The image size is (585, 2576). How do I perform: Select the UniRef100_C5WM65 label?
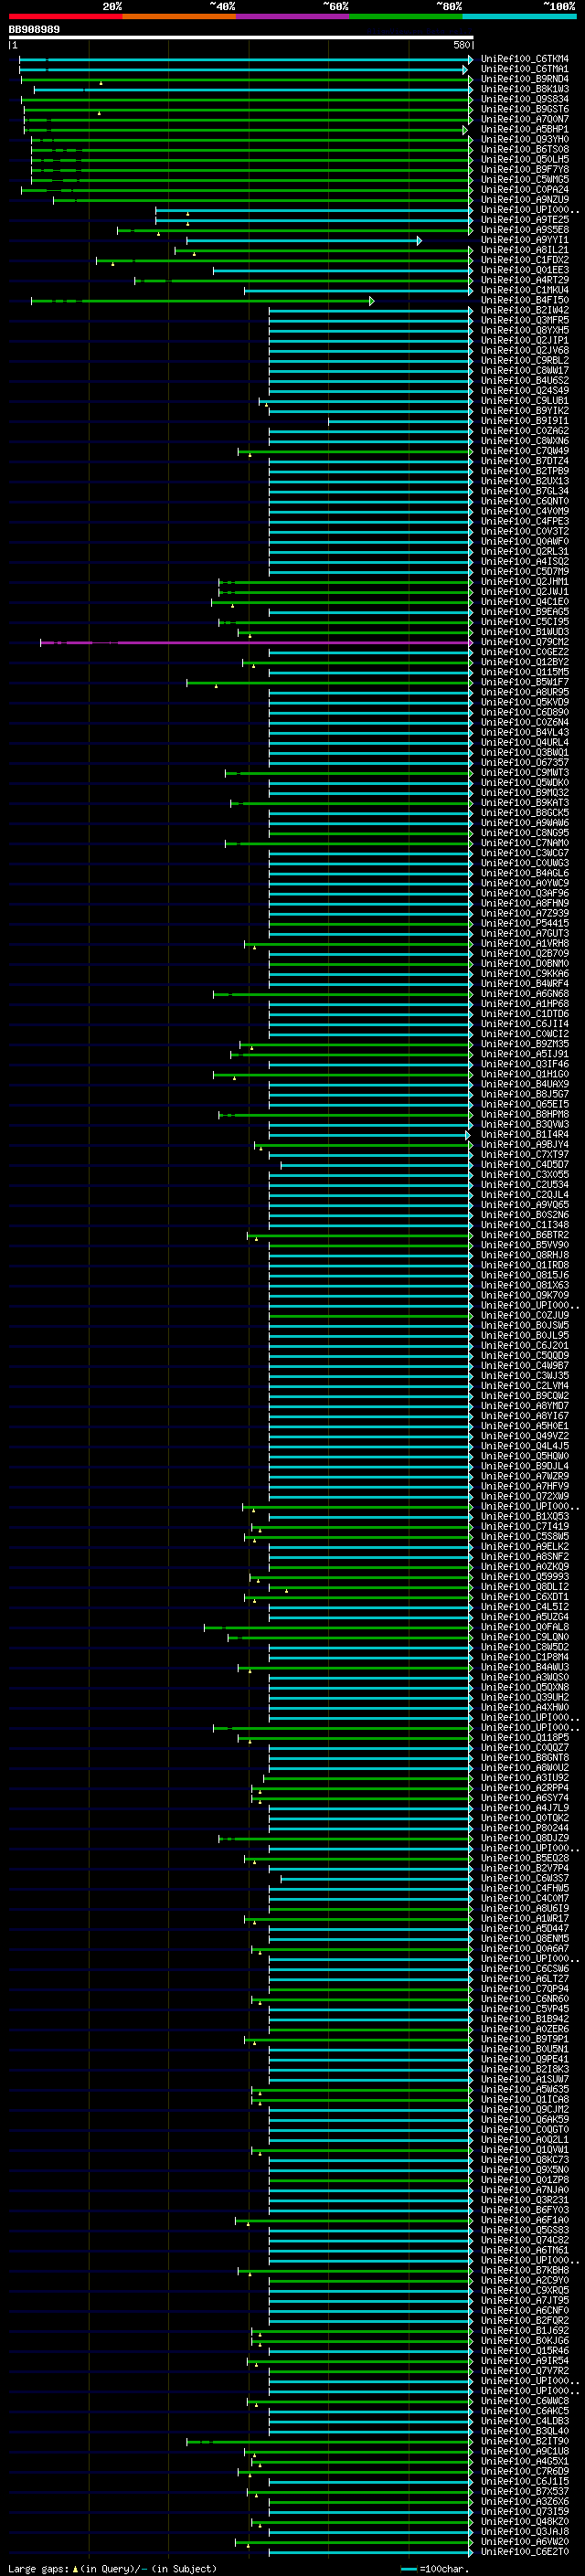[x=525, y=180]
